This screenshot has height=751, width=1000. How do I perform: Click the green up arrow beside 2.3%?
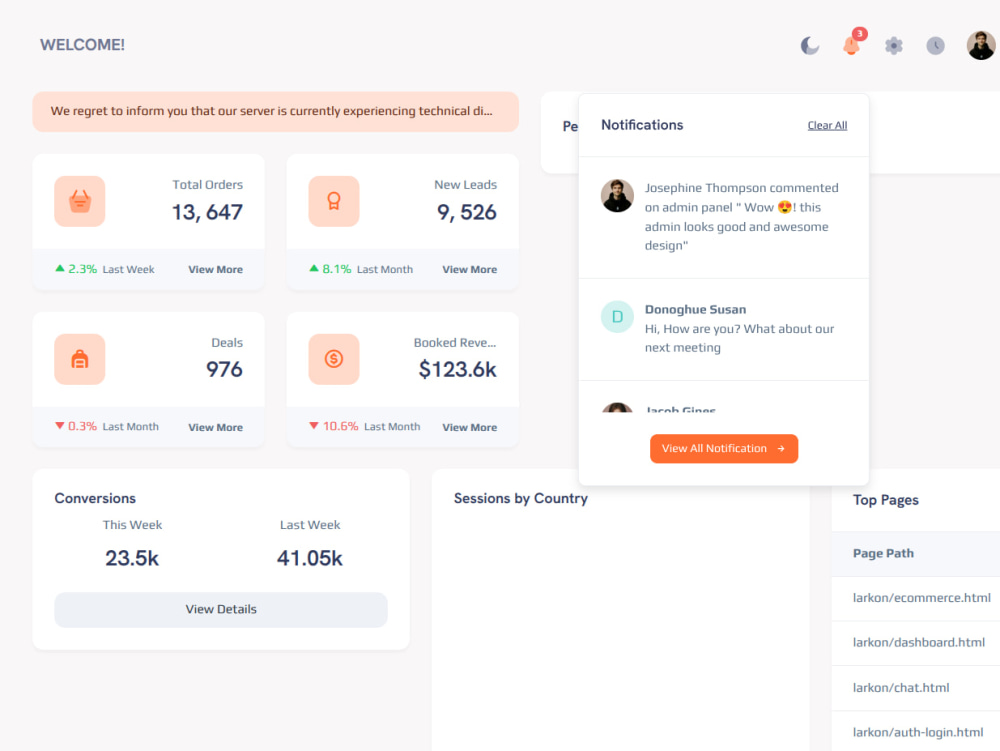tap(60, 268)
